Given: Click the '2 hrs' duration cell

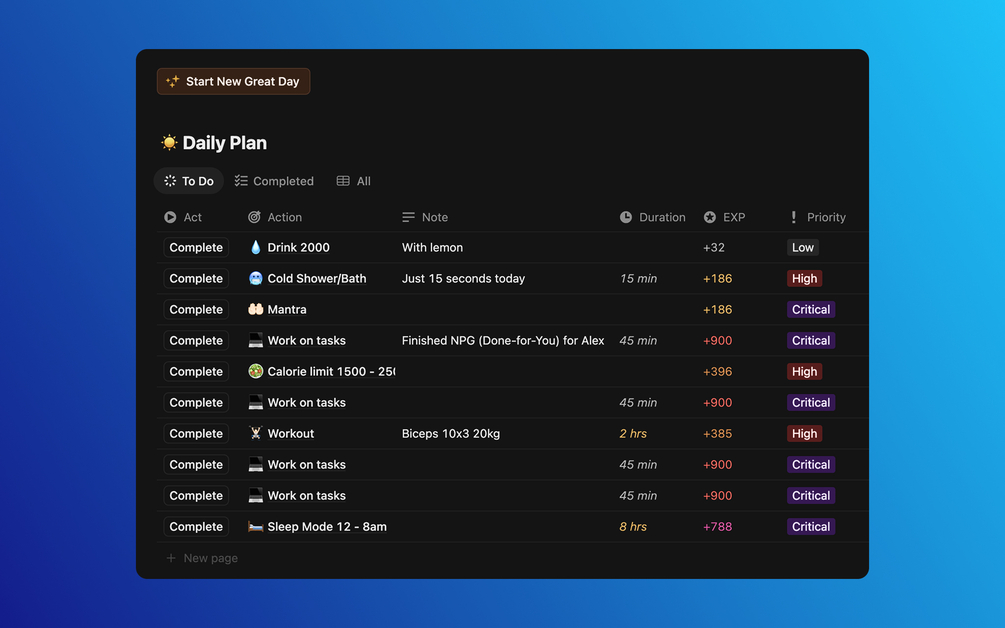Looking at the screenshot, I should (633, 434).
